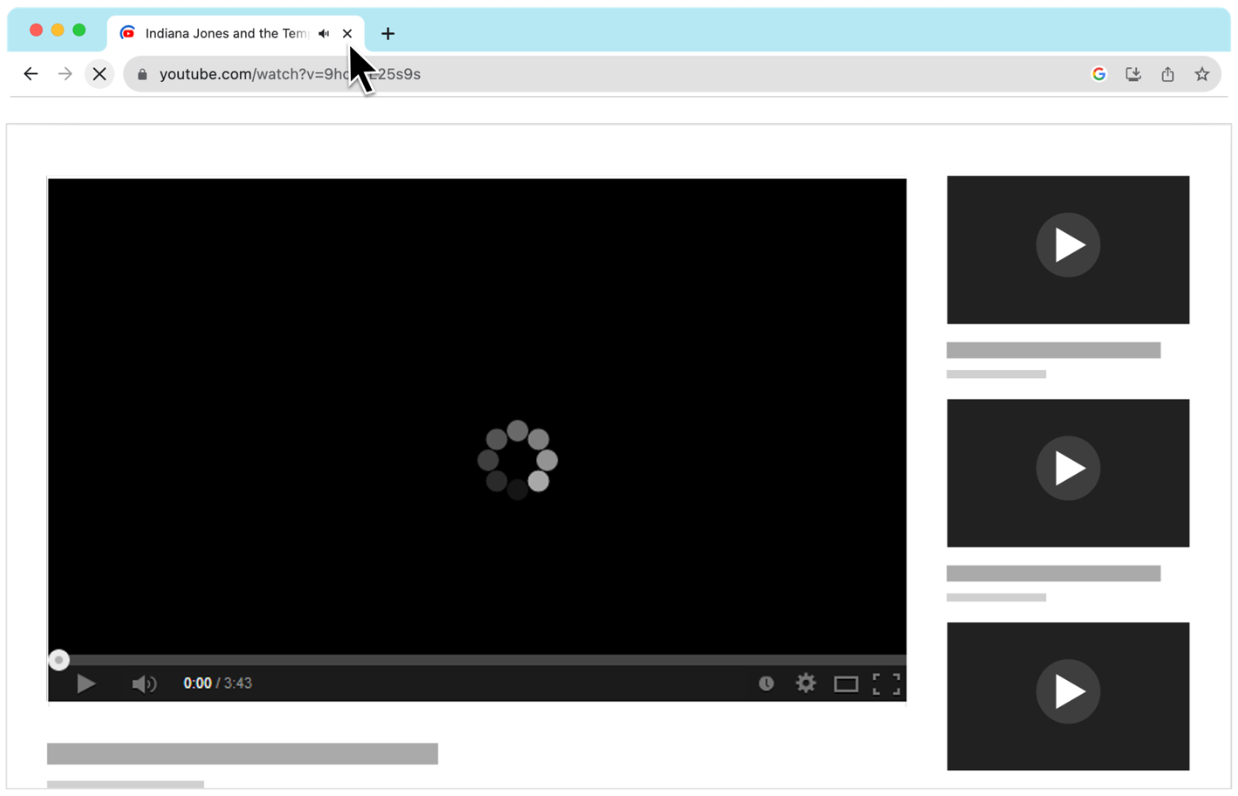Open the Watch later clock icon
Image resolution: width=1238 pixels, height=796 pixels.
766,683
